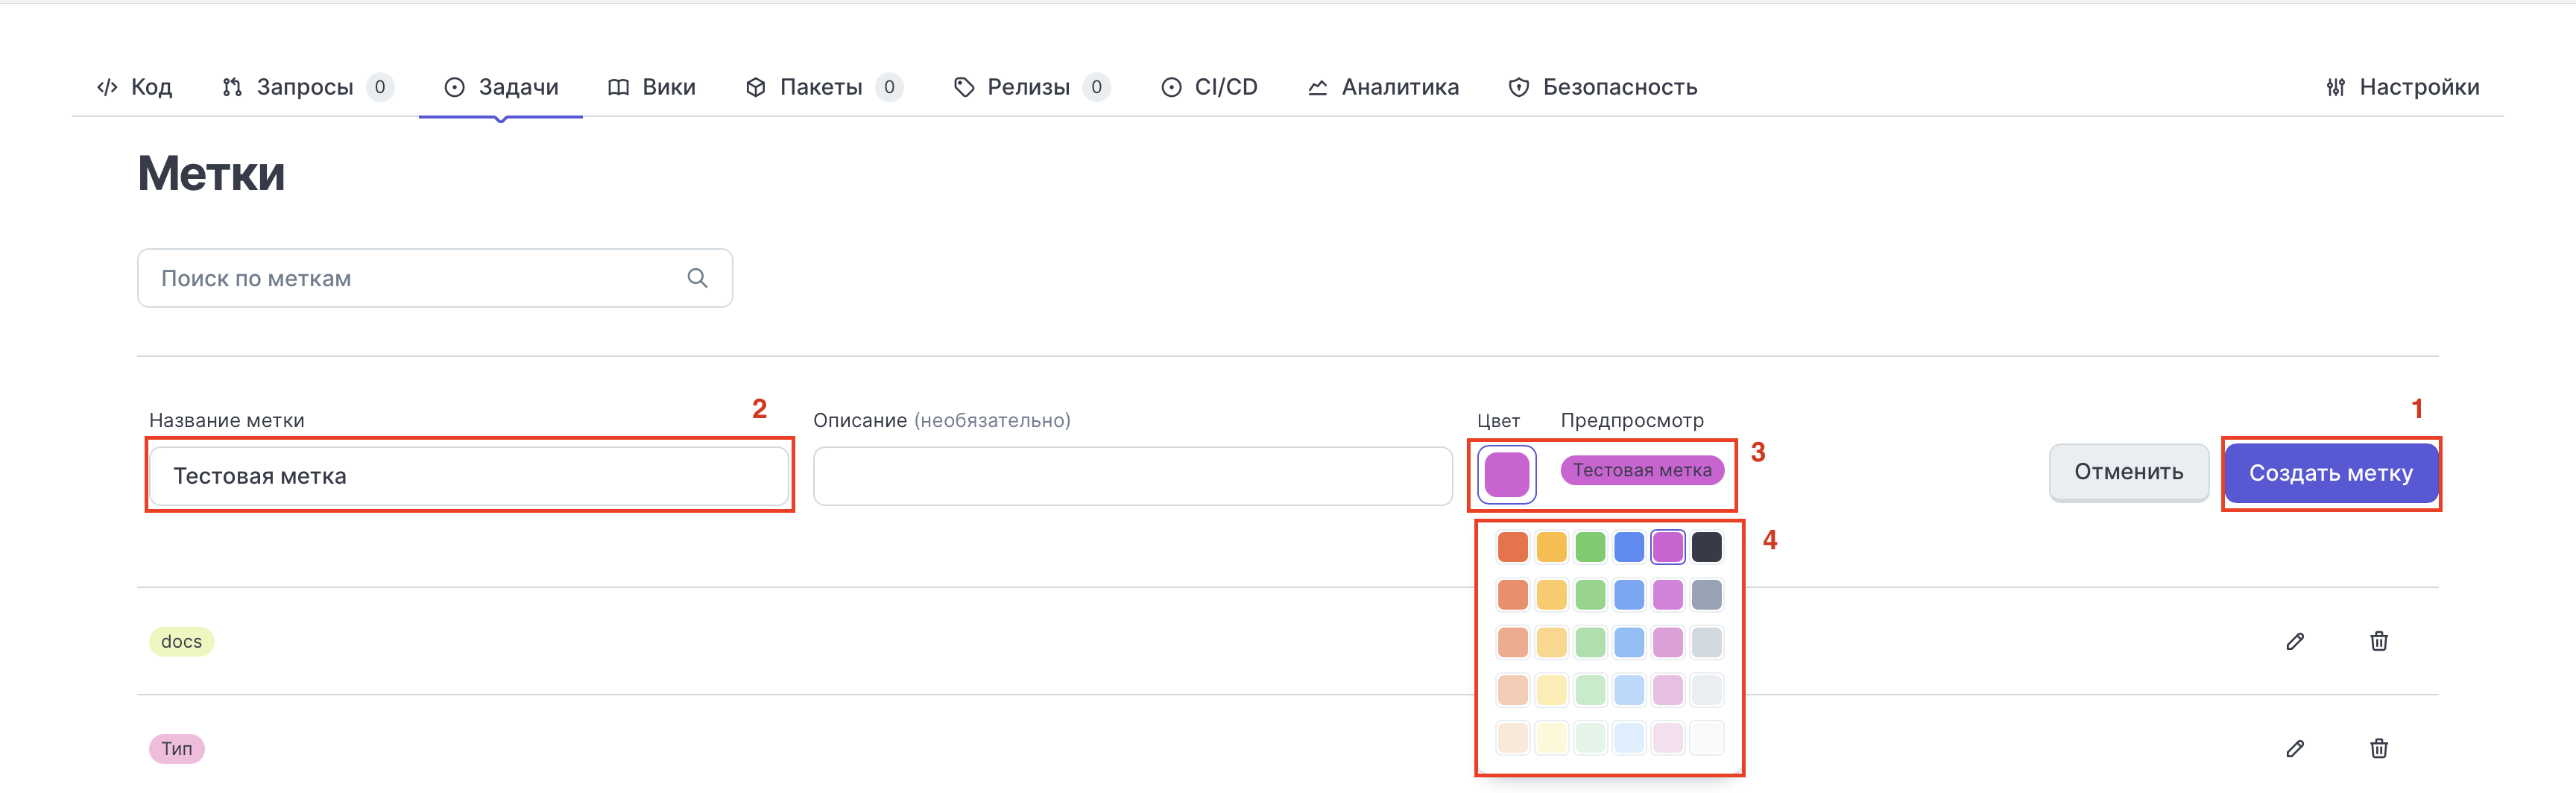Open the Аналитика tab
This screenshot has width=2576, height=793.
[1383, 87]
